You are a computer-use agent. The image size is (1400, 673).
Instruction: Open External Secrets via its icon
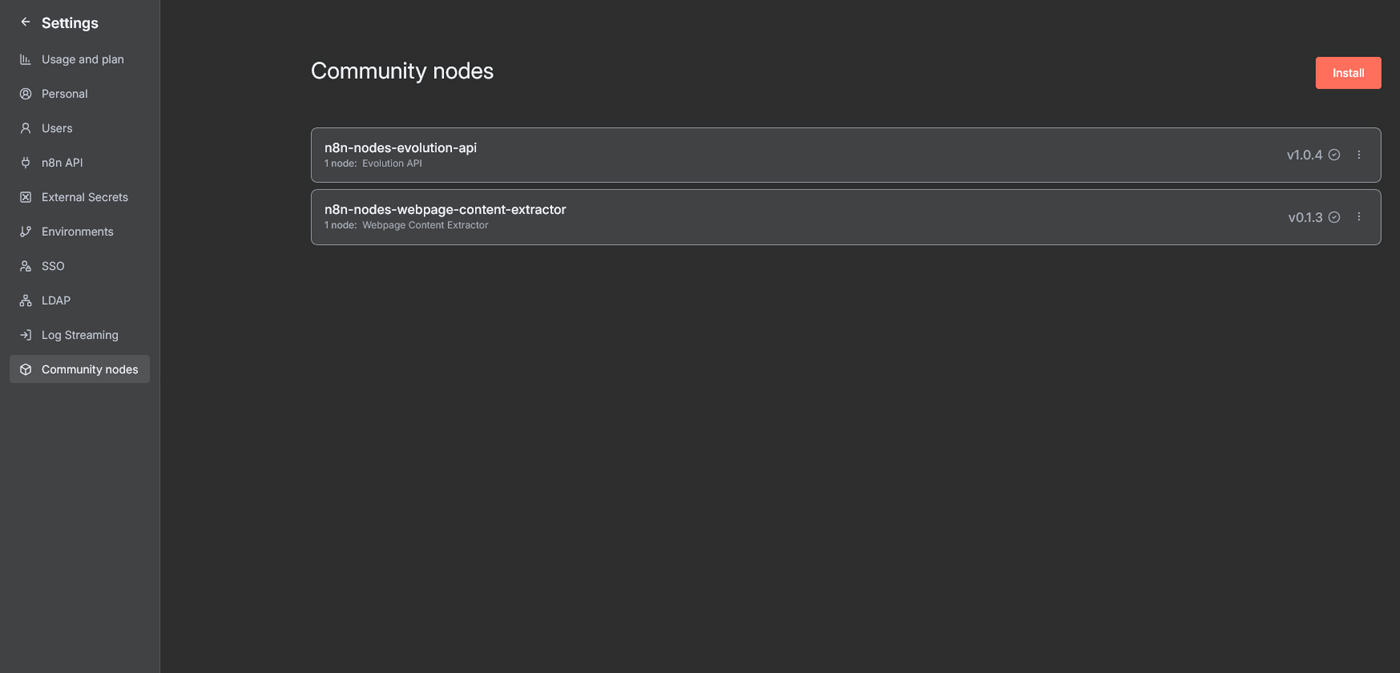point(24,197)
